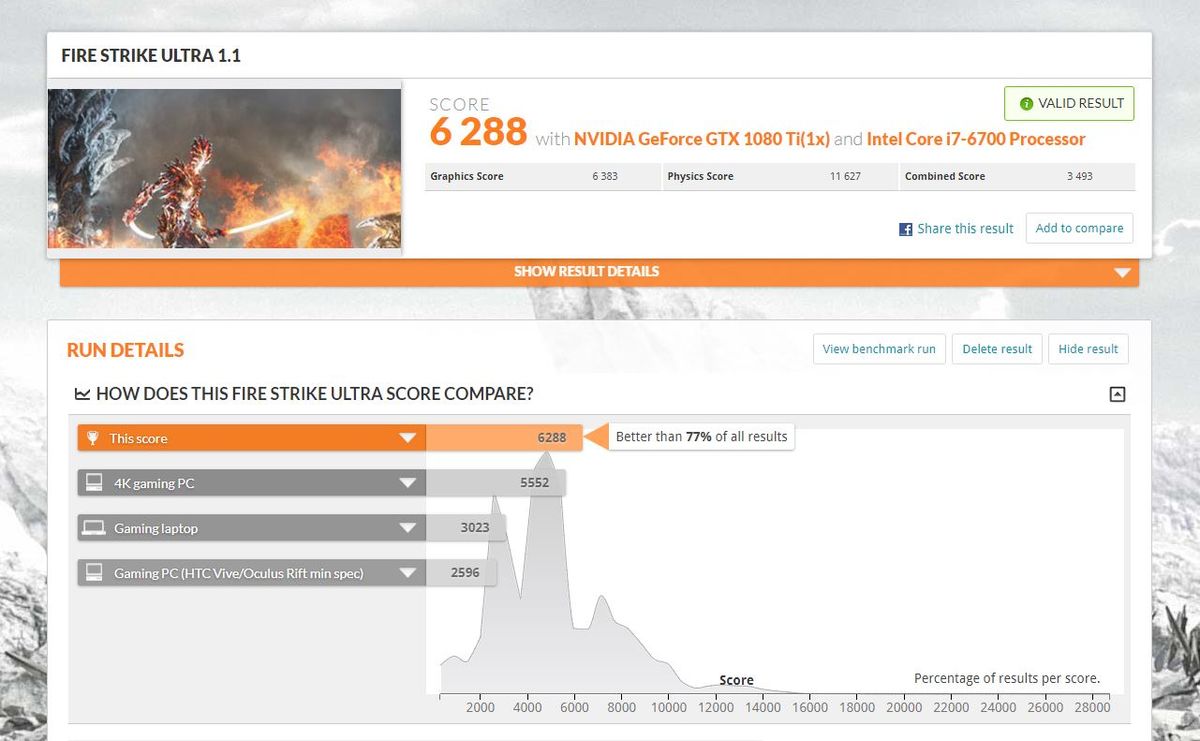This screenshot has width=1200, height=741.
Task: Click the physics score value 11 627
Action: pyautogui.click(x=845, y=176)
